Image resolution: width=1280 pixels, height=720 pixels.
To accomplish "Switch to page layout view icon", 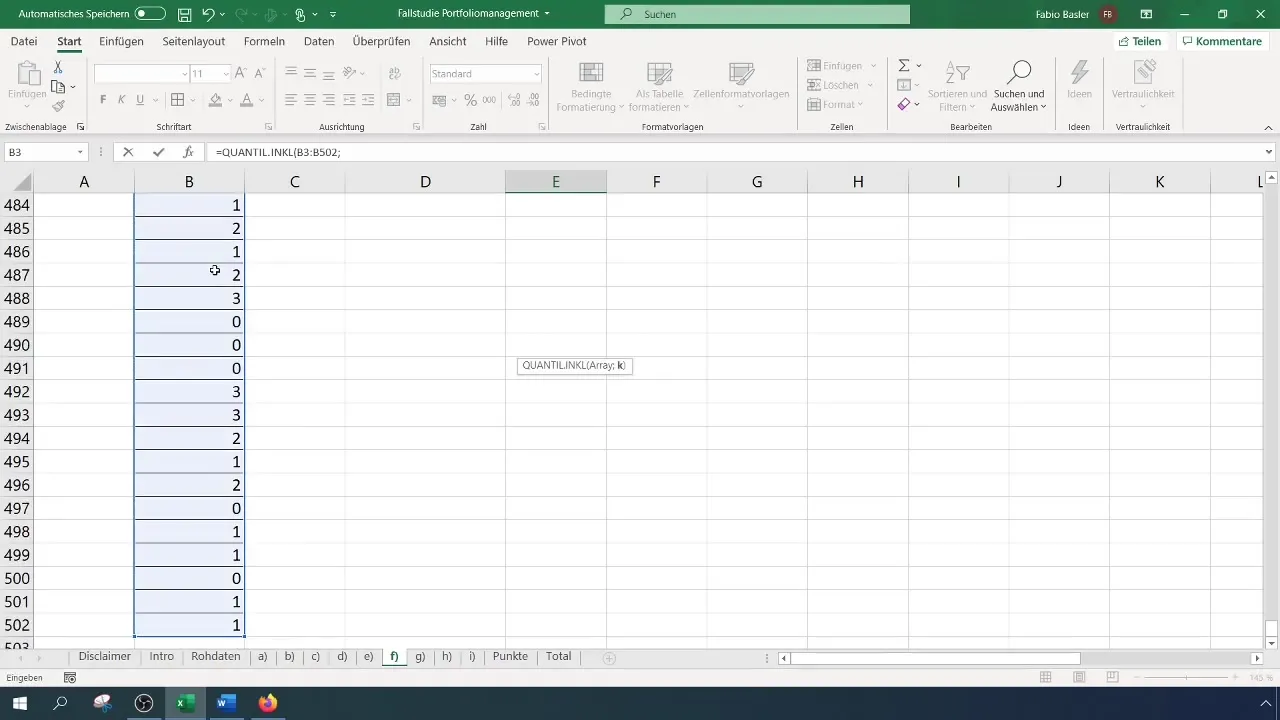I will [x=1079, y=678].
